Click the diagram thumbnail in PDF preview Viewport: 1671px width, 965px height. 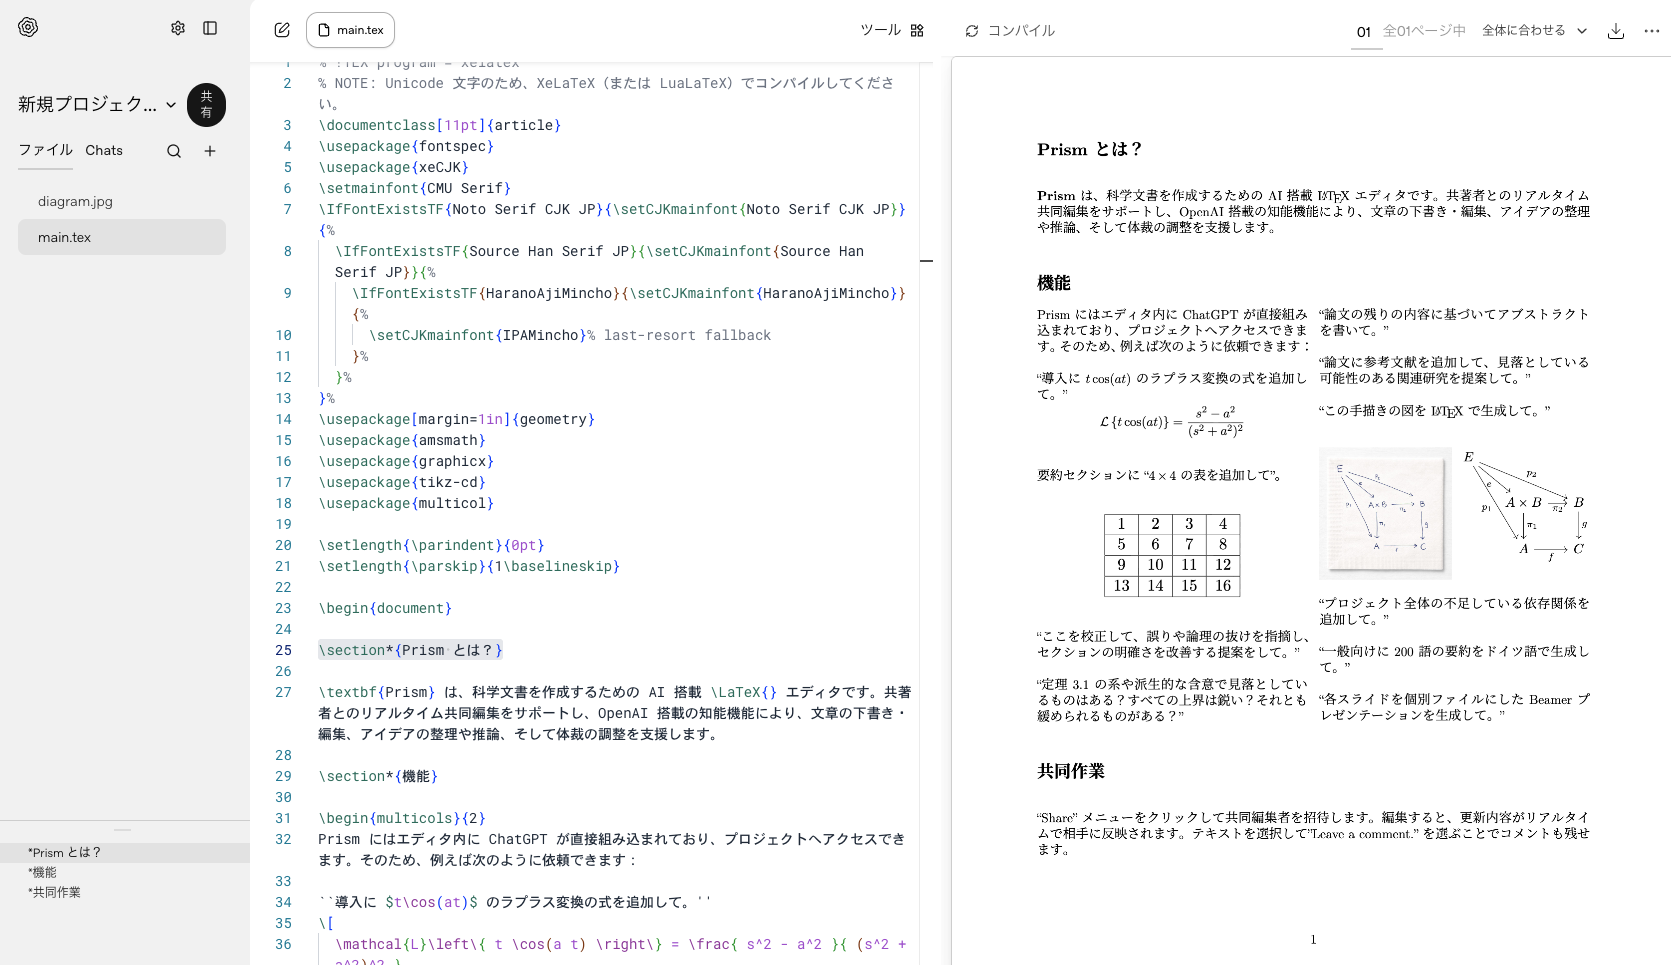(1385, 513)
